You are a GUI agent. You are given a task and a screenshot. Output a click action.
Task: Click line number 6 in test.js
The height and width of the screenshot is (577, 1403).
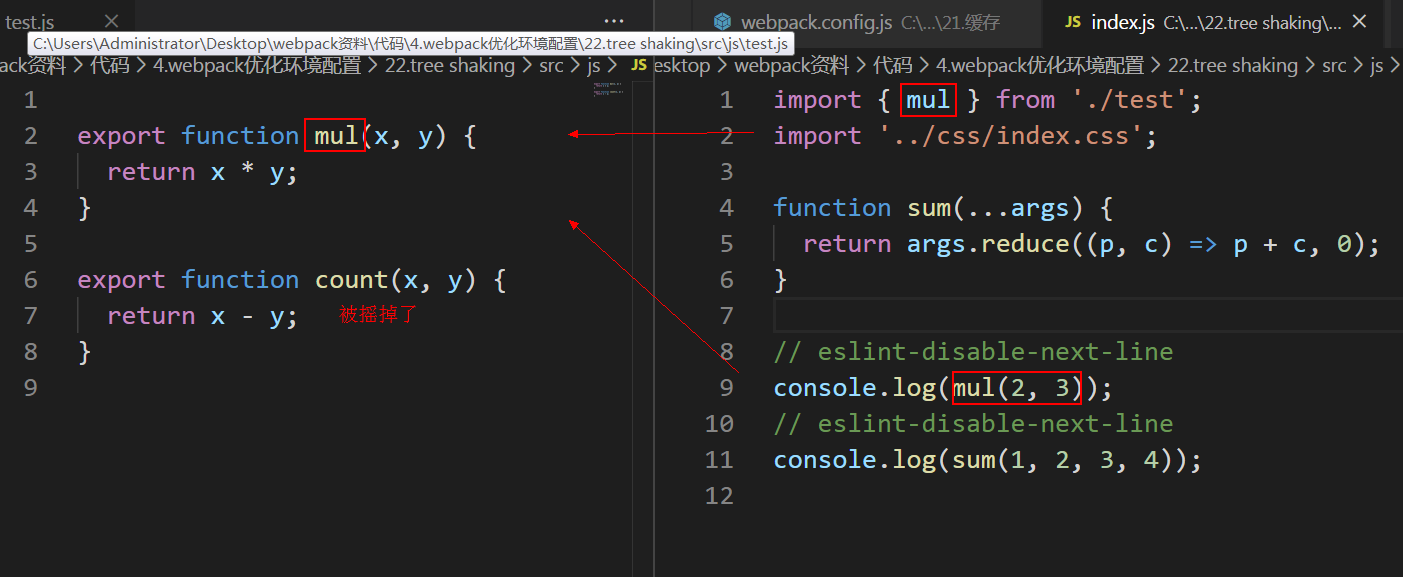point(30,280)
